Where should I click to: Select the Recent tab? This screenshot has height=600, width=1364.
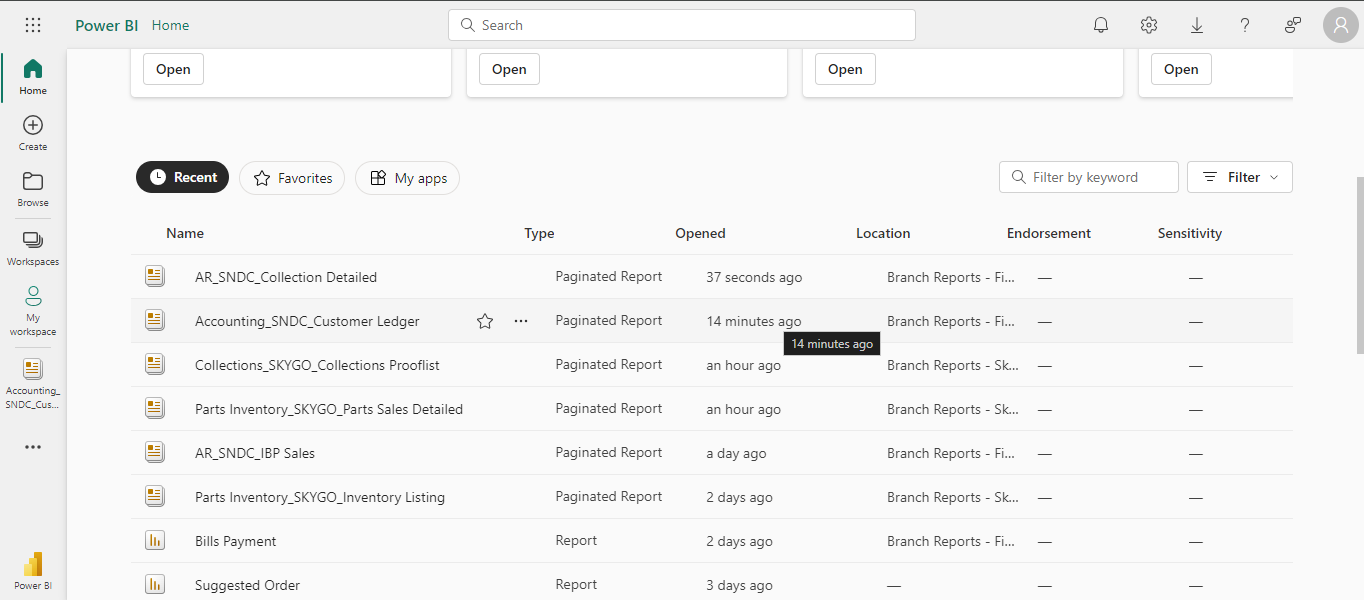click(183, 177)
